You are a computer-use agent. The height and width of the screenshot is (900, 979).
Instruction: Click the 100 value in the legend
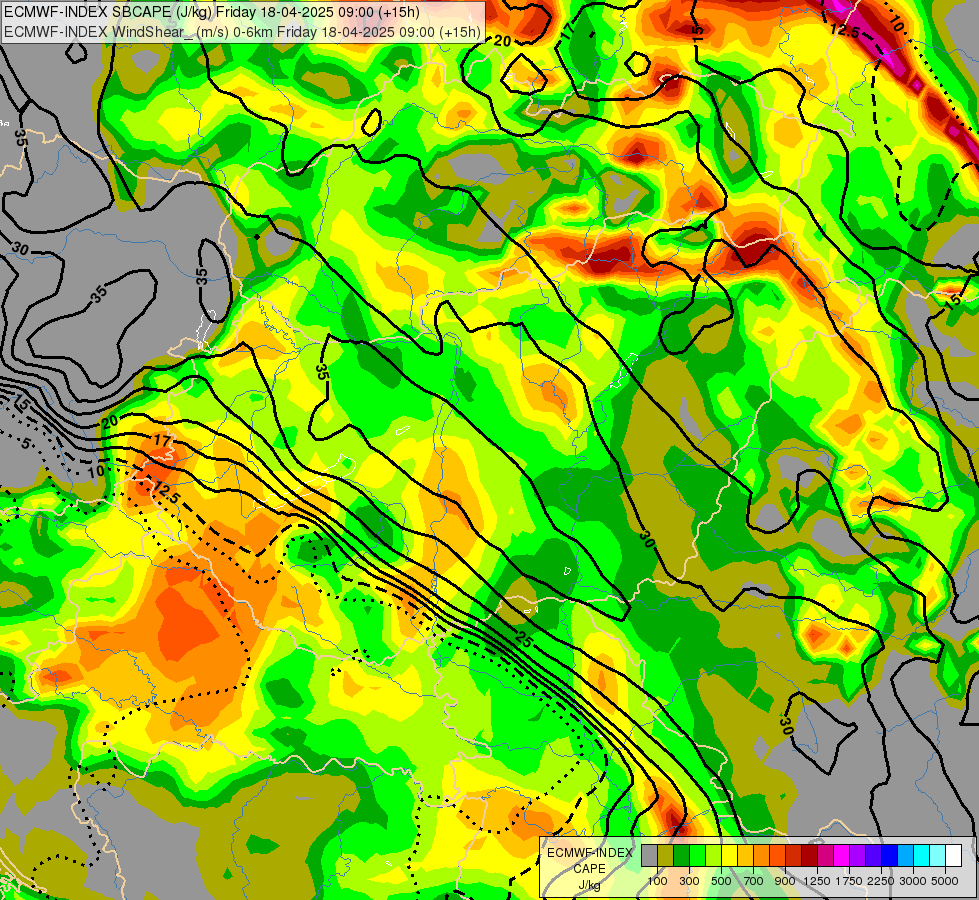coord(657,881)
